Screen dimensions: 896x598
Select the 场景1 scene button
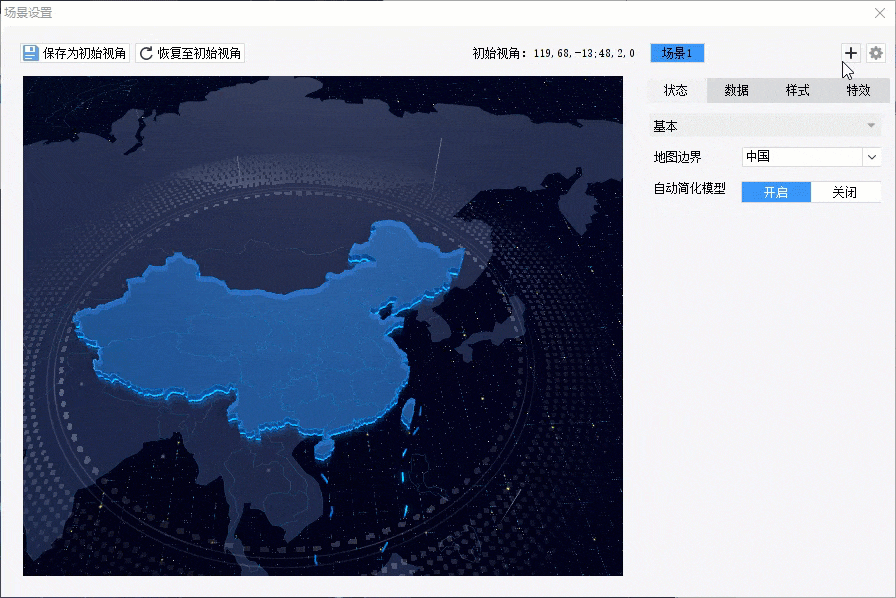tap(677, 53)
